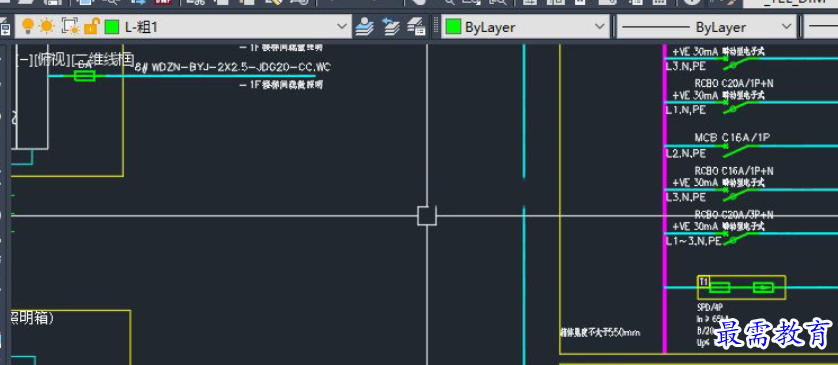
Task: Select the T1 label in the yellow box
Action: pyautogui.click(x=703, y=281)
